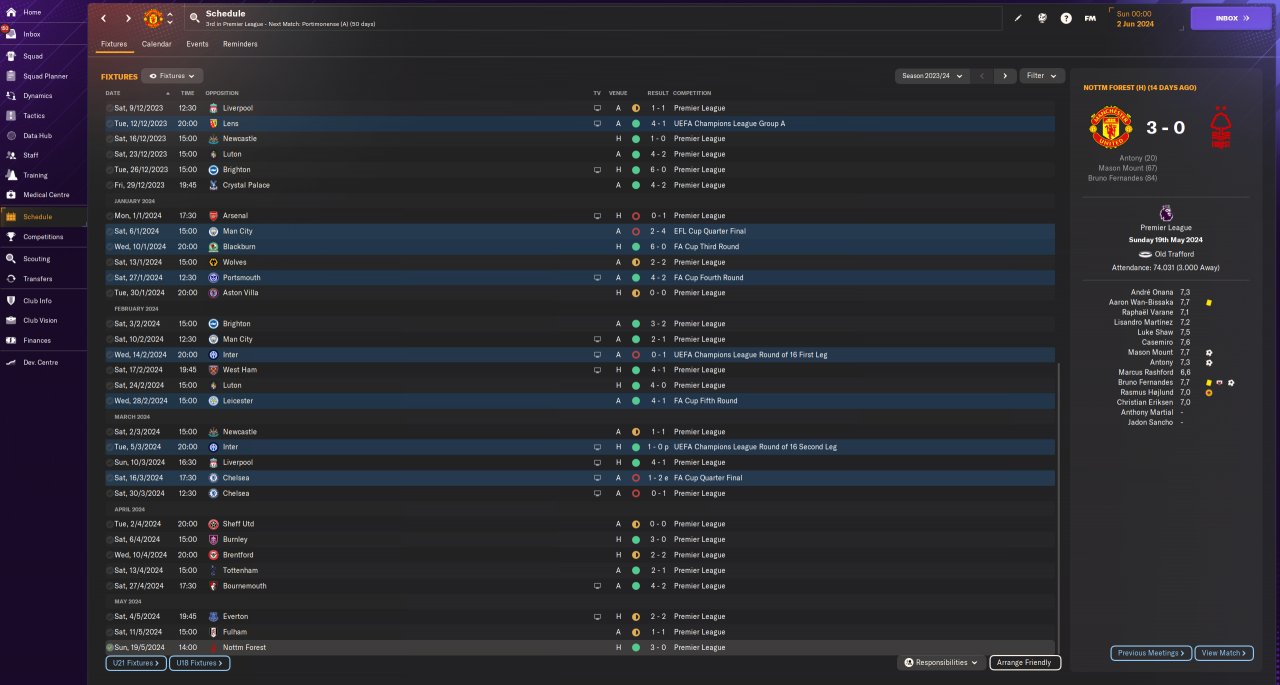Click the purple INBOX continue button
Screen dimensions: 1280x685
point(1230,18)
